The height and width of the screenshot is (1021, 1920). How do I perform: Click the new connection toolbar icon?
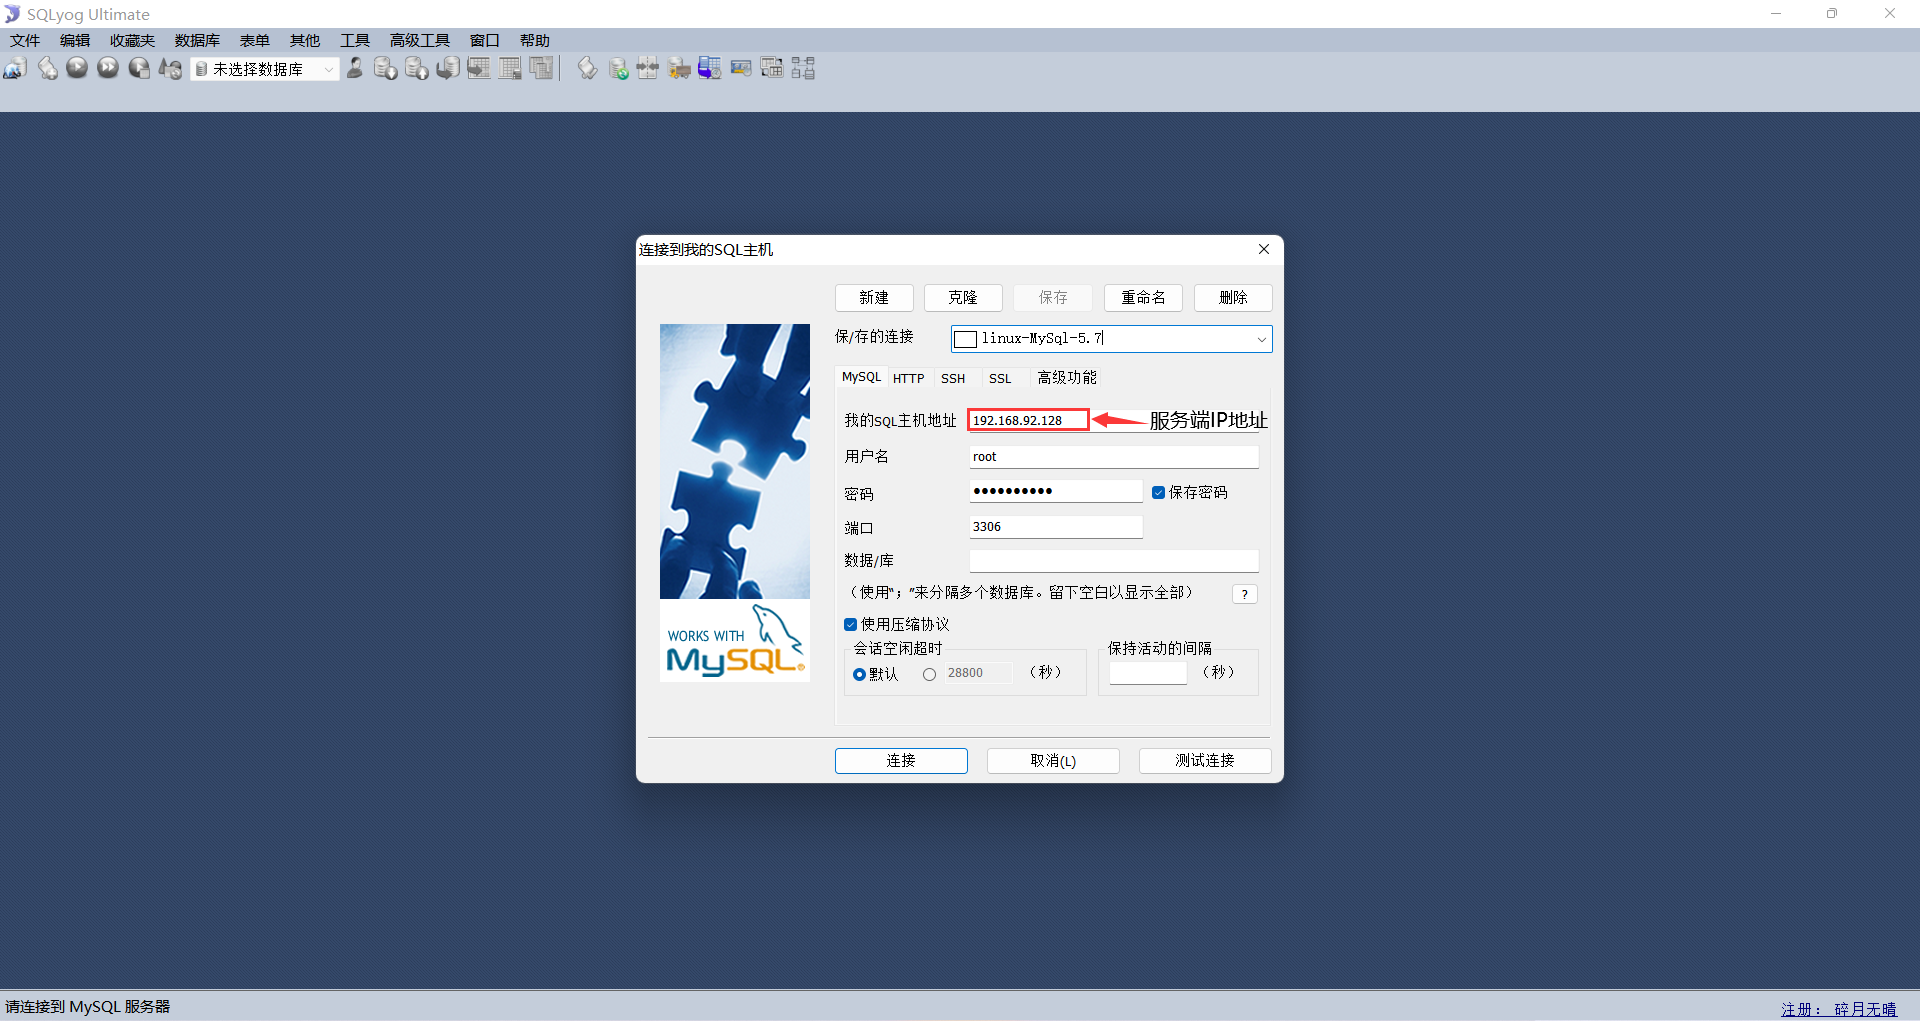click(x=15, y=68)
